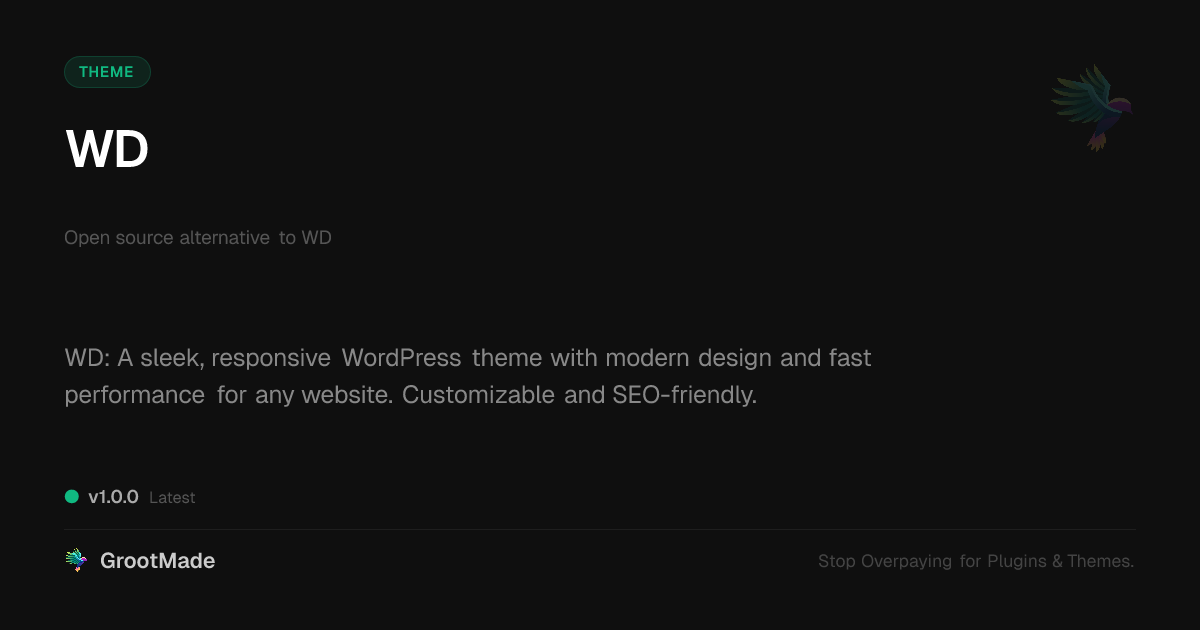1200x630 pixels.
Task: Select the green THEME badge
Action: tap(107, 72)
